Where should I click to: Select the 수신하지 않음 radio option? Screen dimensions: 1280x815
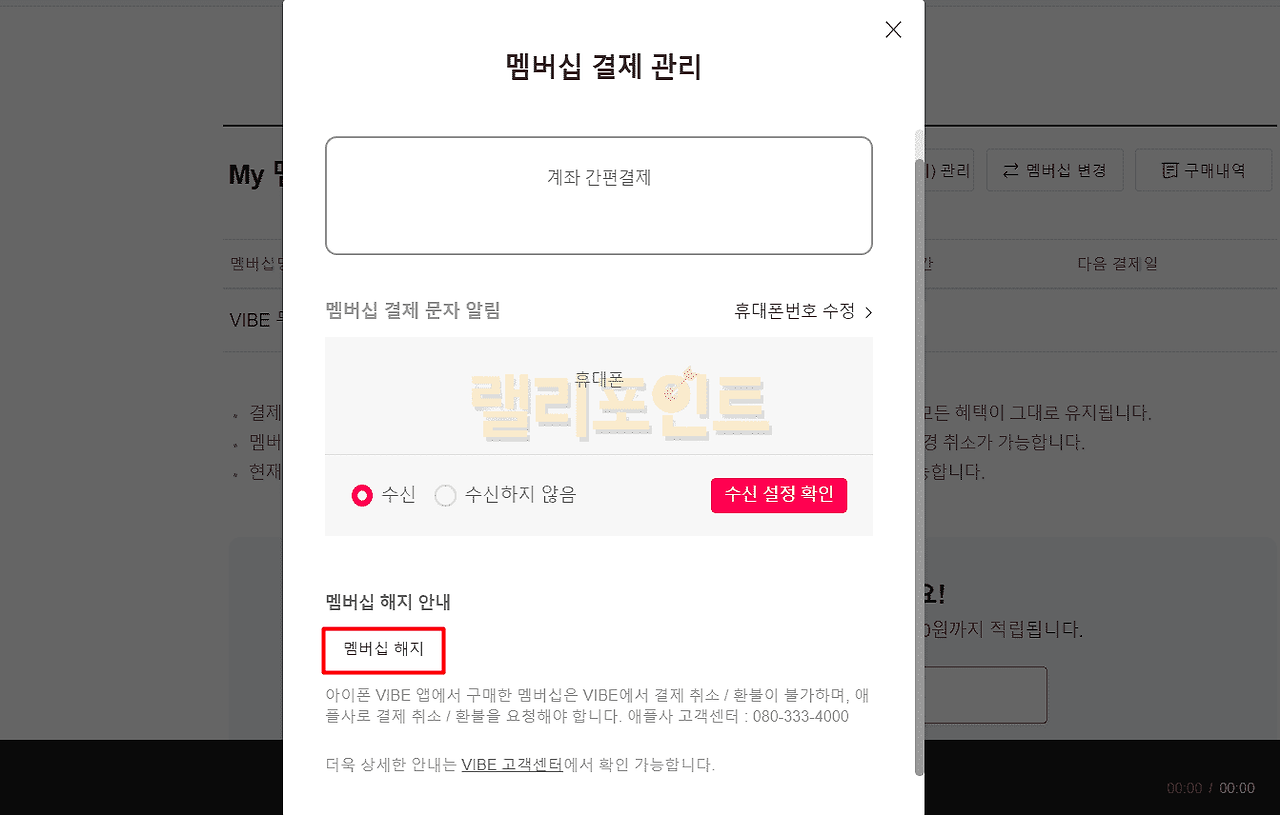446,495
